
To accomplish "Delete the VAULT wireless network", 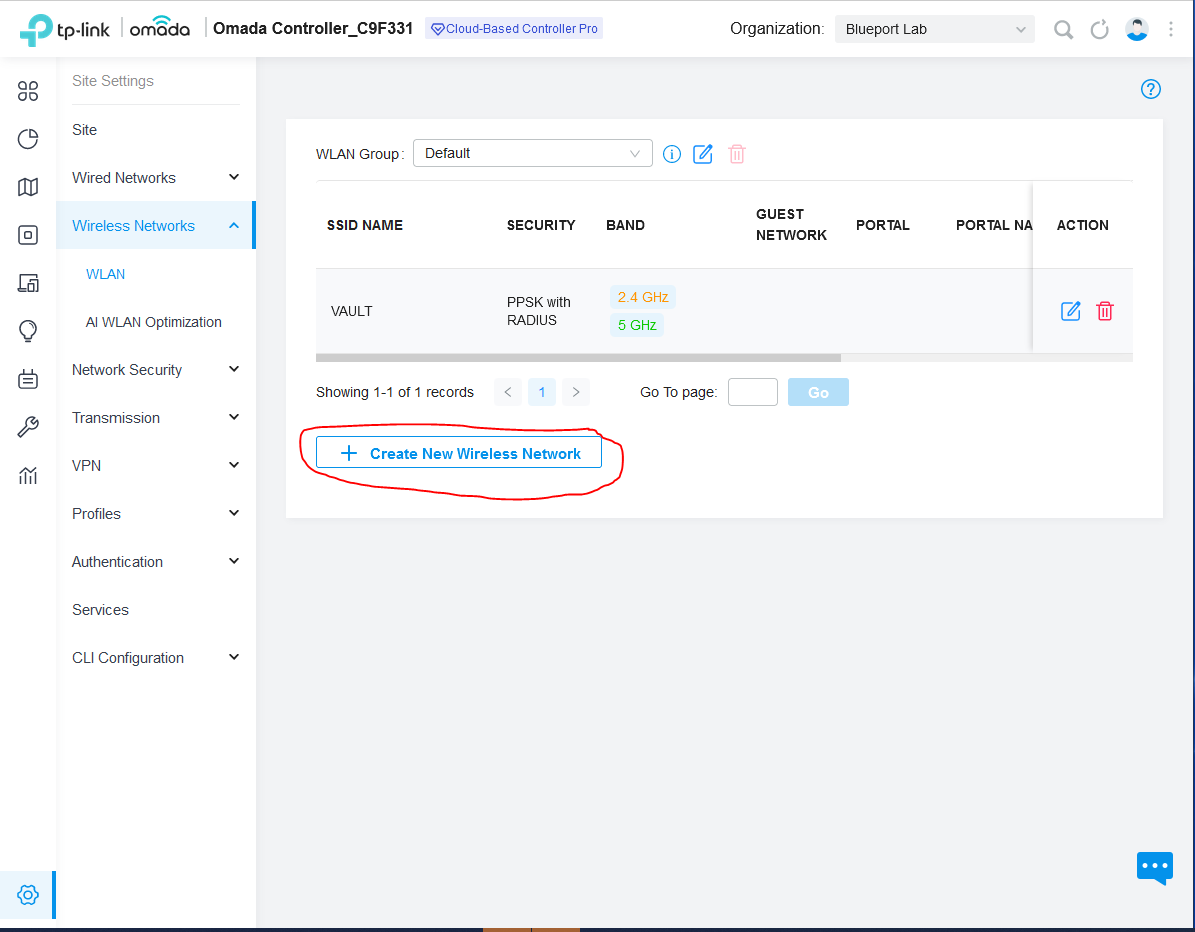I will [x=1105, y=311].
